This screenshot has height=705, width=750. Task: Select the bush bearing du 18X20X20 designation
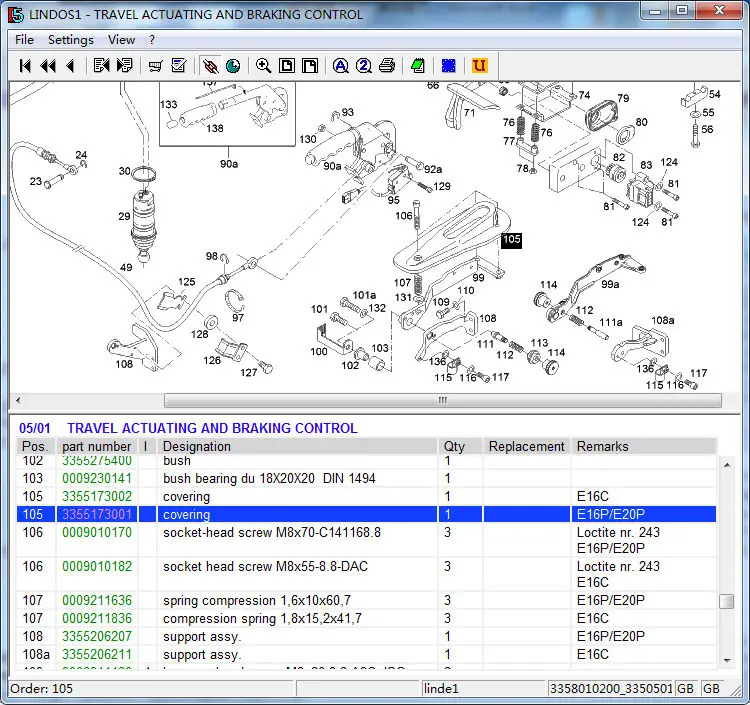[269, 479]
